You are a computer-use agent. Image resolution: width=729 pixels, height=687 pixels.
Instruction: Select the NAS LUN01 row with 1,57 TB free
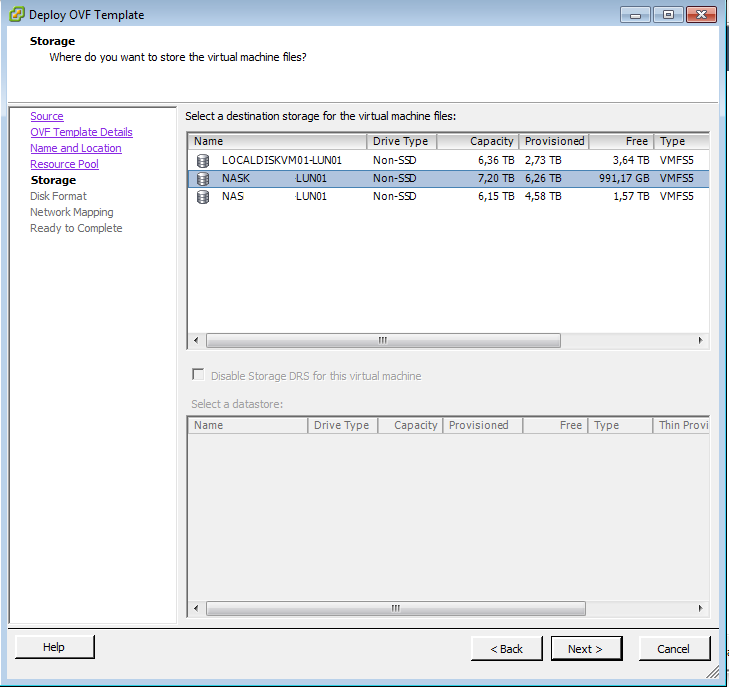(448, 197)
